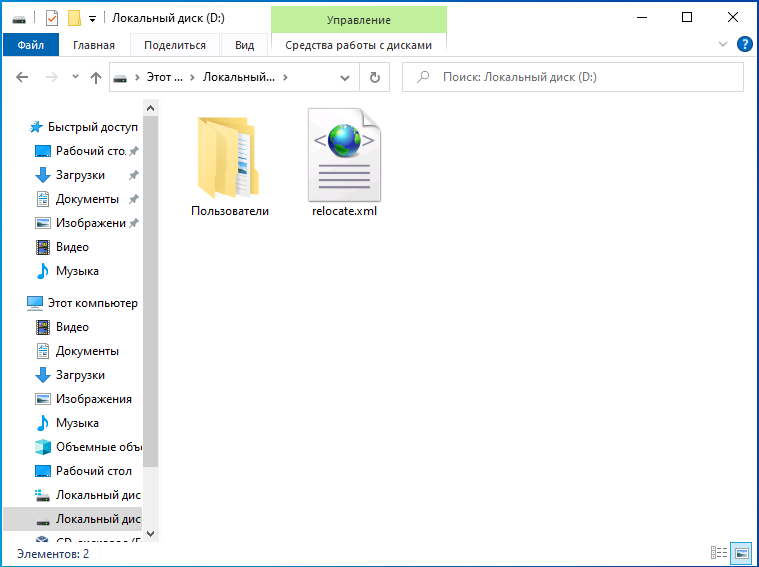Image resolution: width=759 pixels, height=567 pixels.
Task: Expand the chevron after Локальный... breadcrumb
Action: coord(286,77)
